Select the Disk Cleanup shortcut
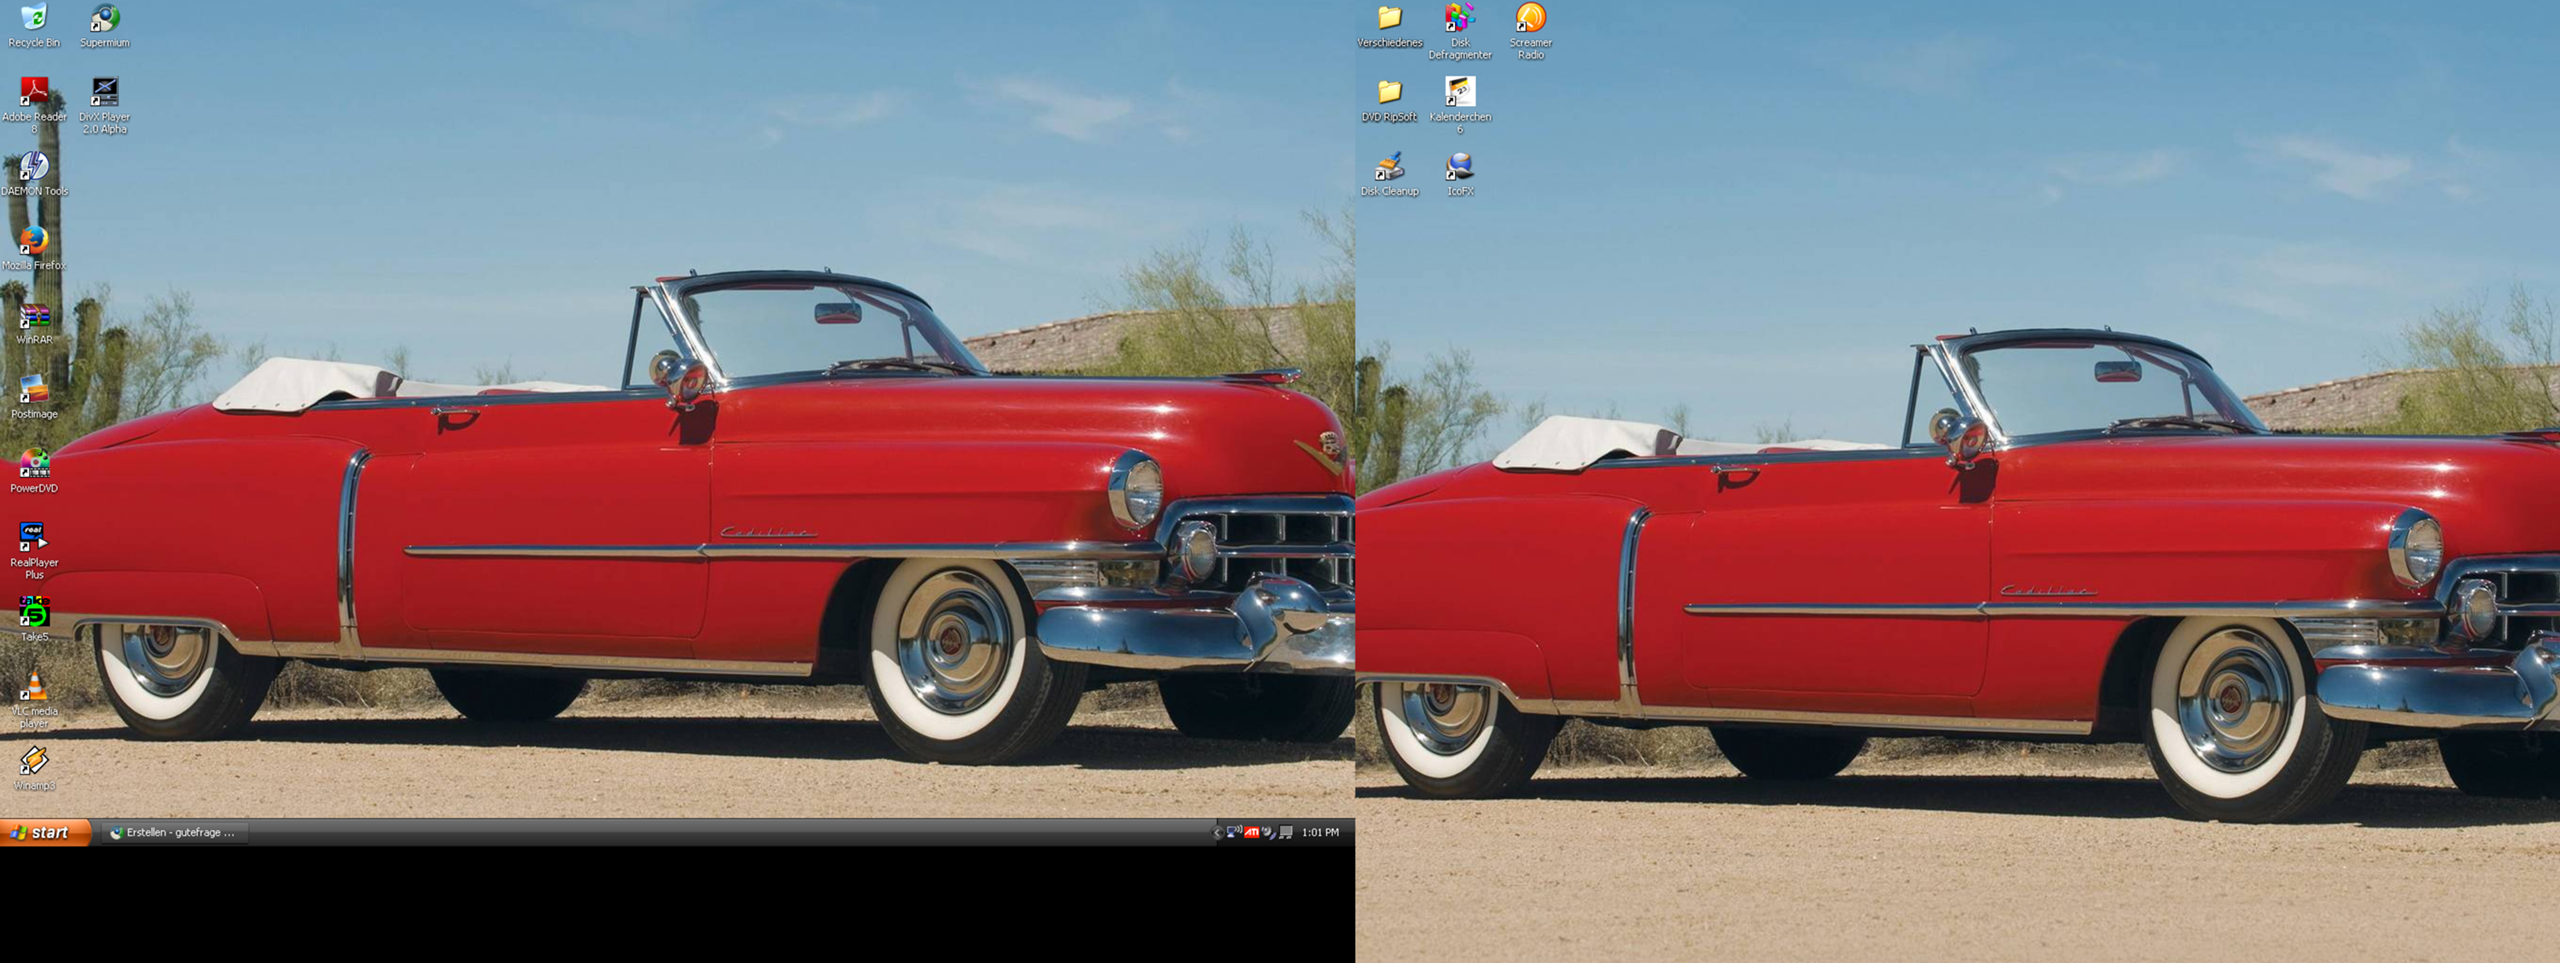Screen dimensions: 2560x963 coord(1389,174)
